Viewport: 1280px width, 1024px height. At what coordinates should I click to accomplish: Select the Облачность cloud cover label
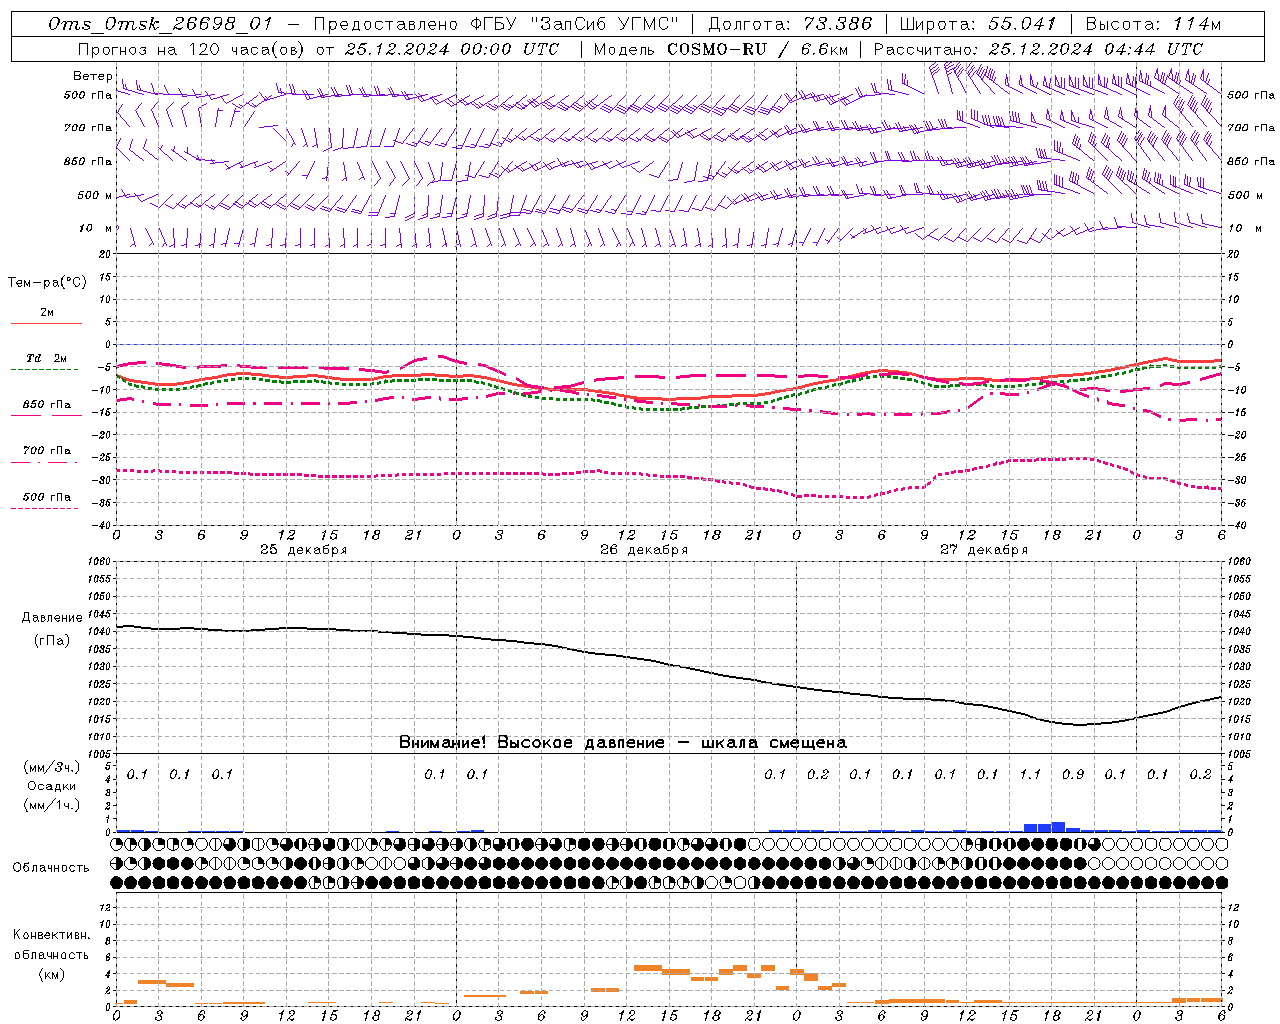coord(51,868)
